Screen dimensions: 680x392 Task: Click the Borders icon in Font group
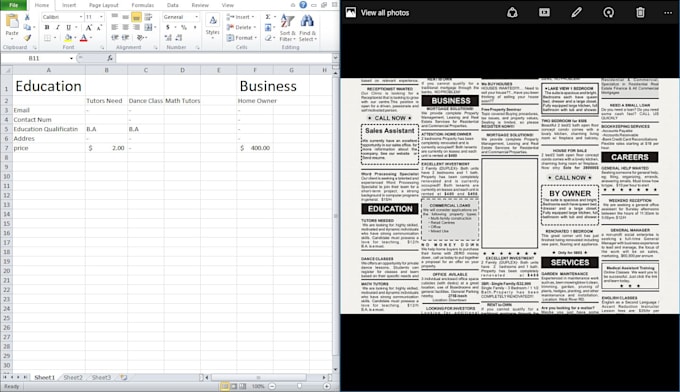click(48, 38)
